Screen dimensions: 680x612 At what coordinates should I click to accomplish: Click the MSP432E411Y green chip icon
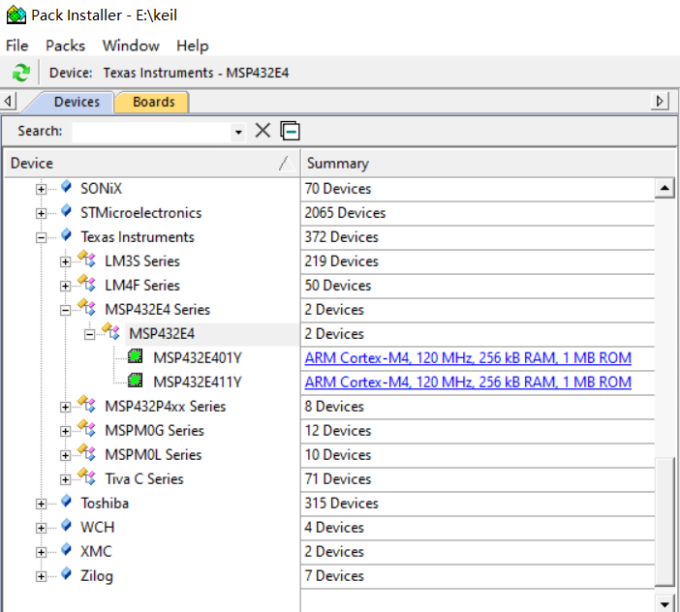click(135, 382)
